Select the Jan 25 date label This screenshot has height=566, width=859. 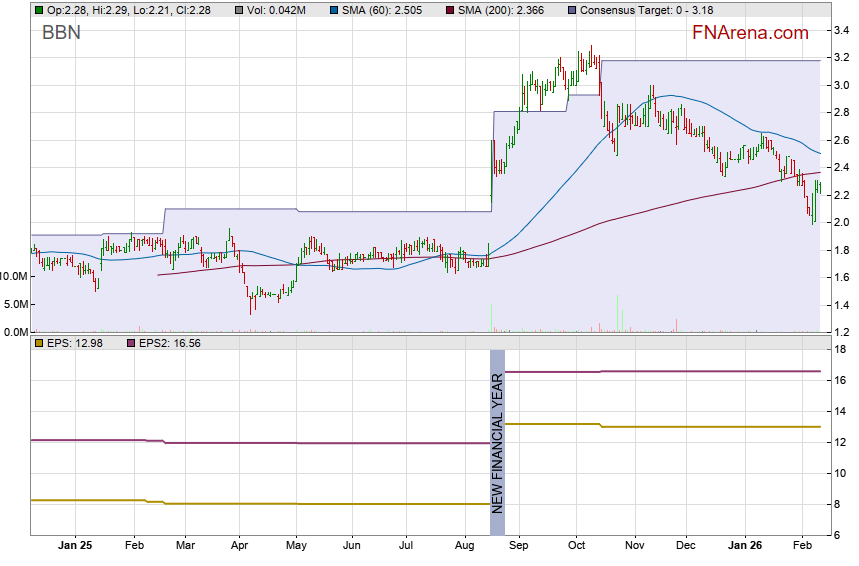pyautogui.click(x=75, y=547)
